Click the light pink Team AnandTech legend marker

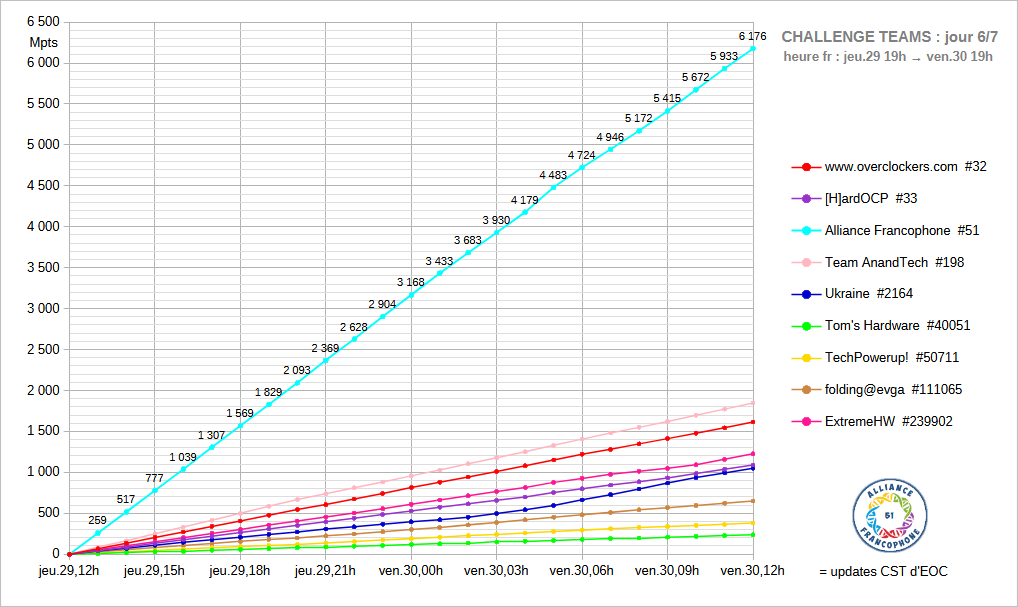(x=806, y=263)
